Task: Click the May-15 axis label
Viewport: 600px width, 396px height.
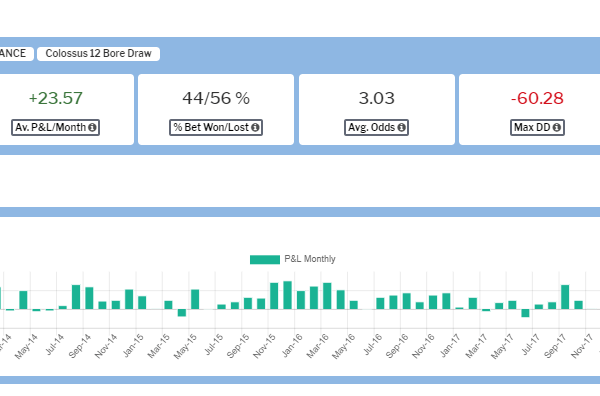Action: tap(185, 346)
